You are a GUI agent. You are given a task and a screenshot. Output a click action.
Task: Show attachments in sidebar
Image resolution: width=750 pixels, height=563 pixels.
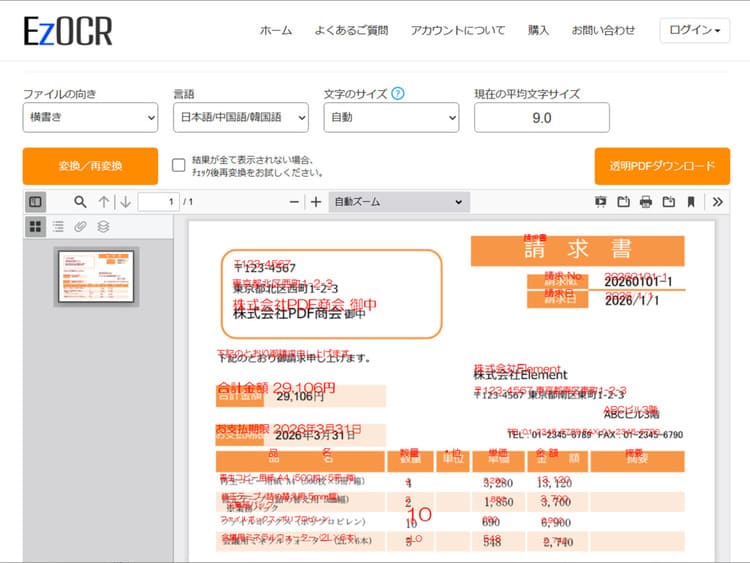tap(80, 226)
